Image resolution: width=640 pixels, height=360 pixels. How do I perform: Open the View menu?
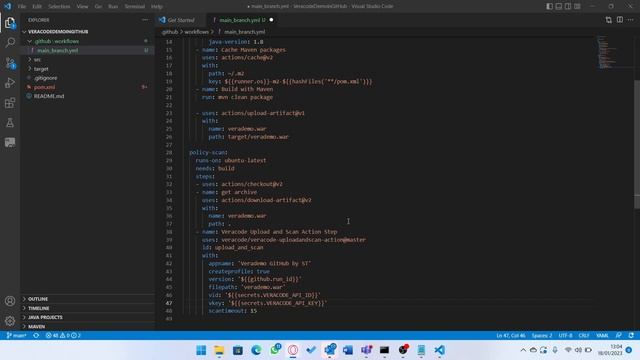[x=82, y=7]
